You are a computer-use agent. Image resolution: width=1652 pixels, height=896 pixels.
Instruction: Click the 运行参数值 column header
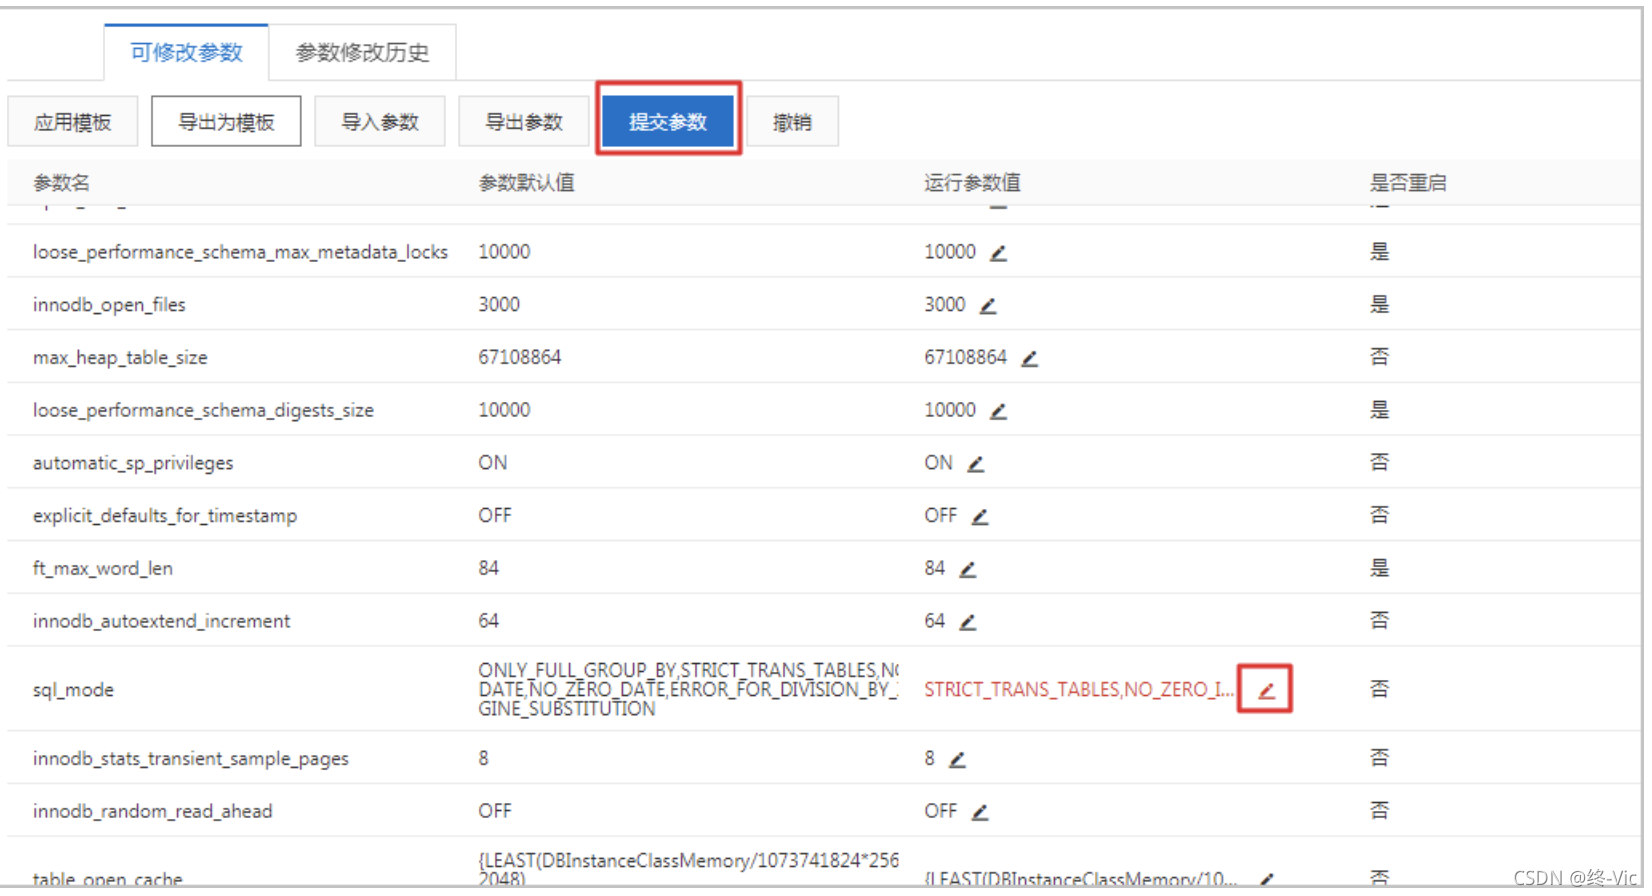pos(972,183)
